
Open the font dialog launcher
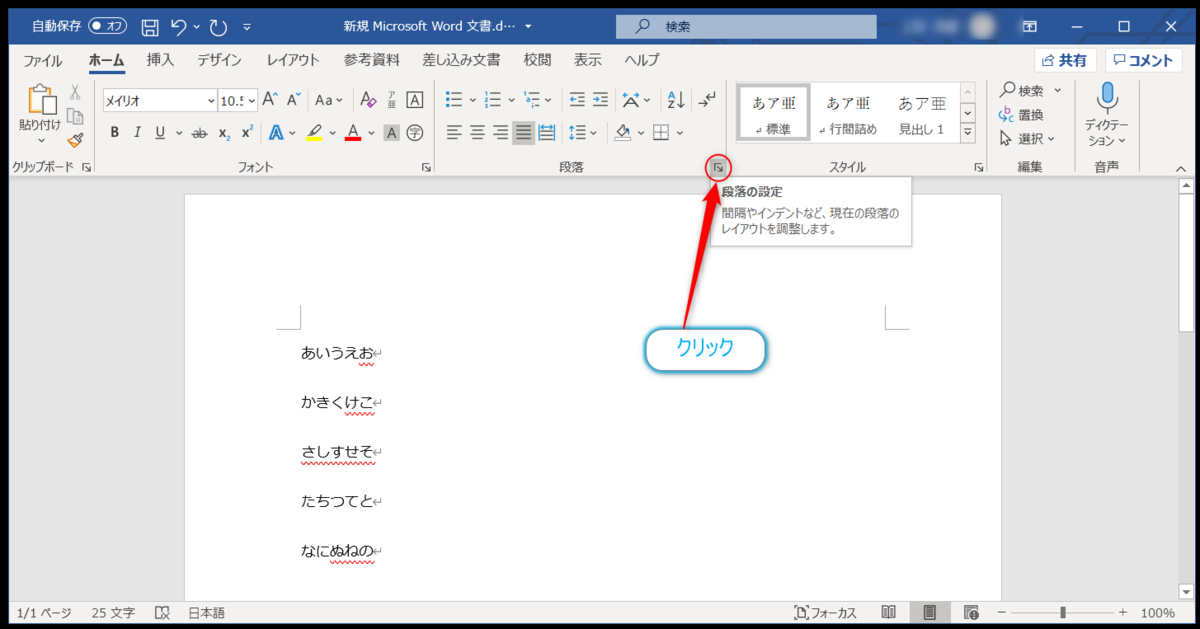coord(426,168)
